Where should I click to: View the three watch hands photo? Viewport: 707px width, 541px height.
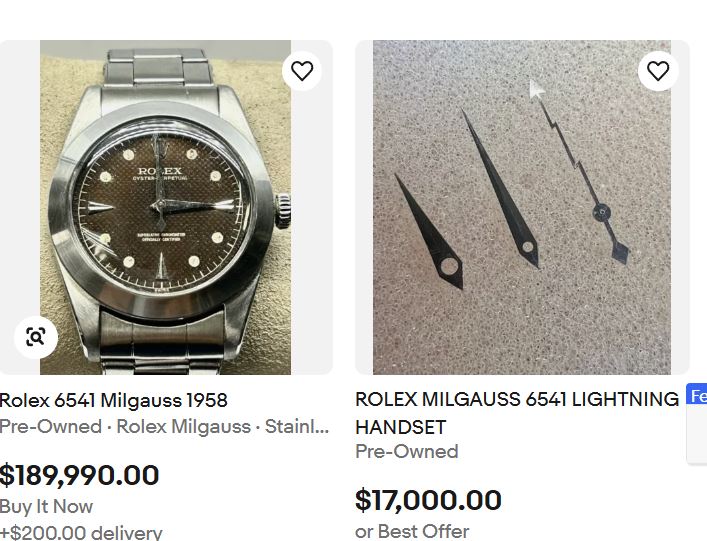coord(522,207)
